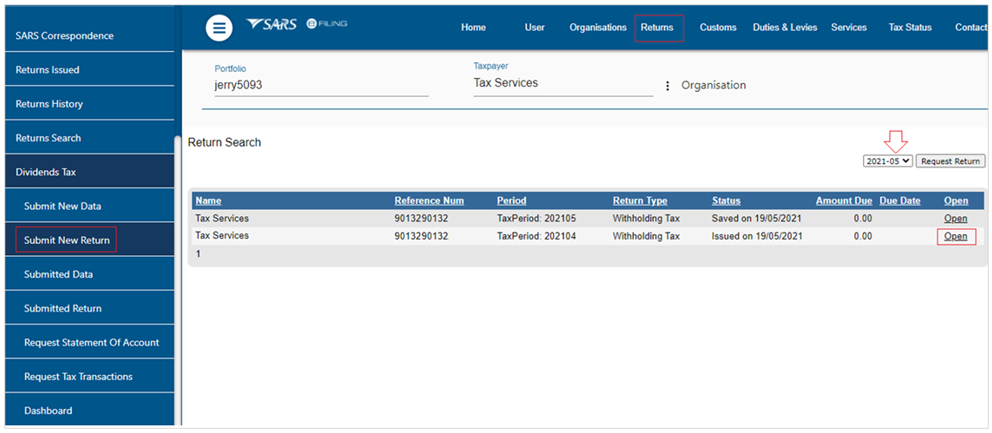Go to Returns History in sidebar
Viewport: 992px width, 433px height.
tap(90, 104)
